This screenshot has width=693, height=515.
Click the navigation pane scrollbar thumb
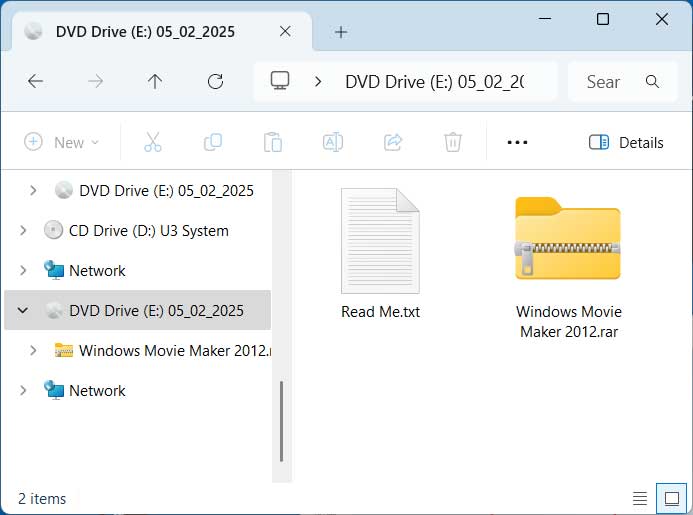(x=282, y=422)
